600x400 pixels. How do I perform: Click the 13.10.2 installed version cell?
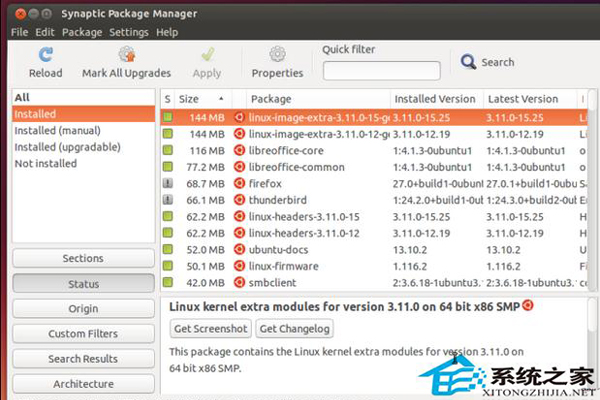click(410, 250)
